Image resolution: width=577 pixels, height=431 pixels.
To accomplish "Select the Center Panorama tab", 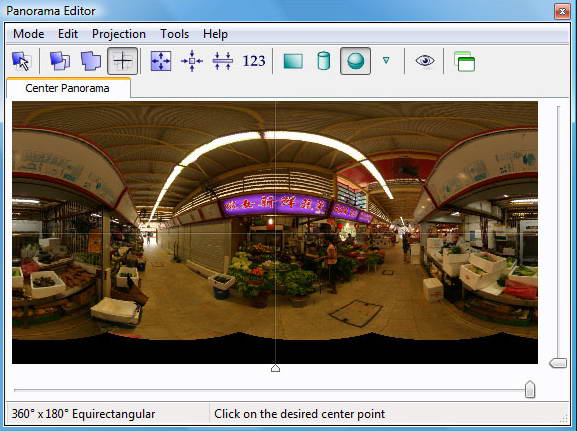I will pos(68,88).
